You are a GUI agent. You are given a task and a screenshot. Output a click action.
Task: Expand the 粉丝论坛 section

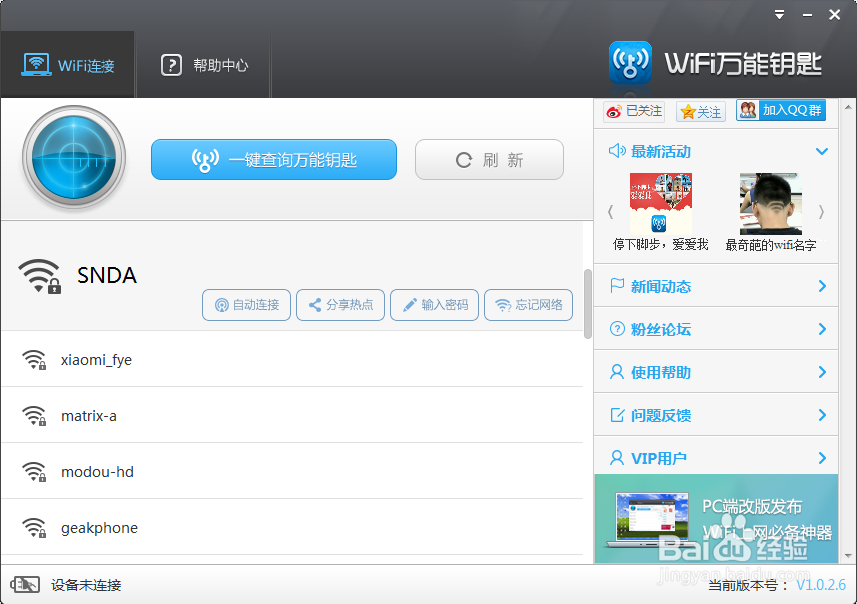(x=716, y=329)
